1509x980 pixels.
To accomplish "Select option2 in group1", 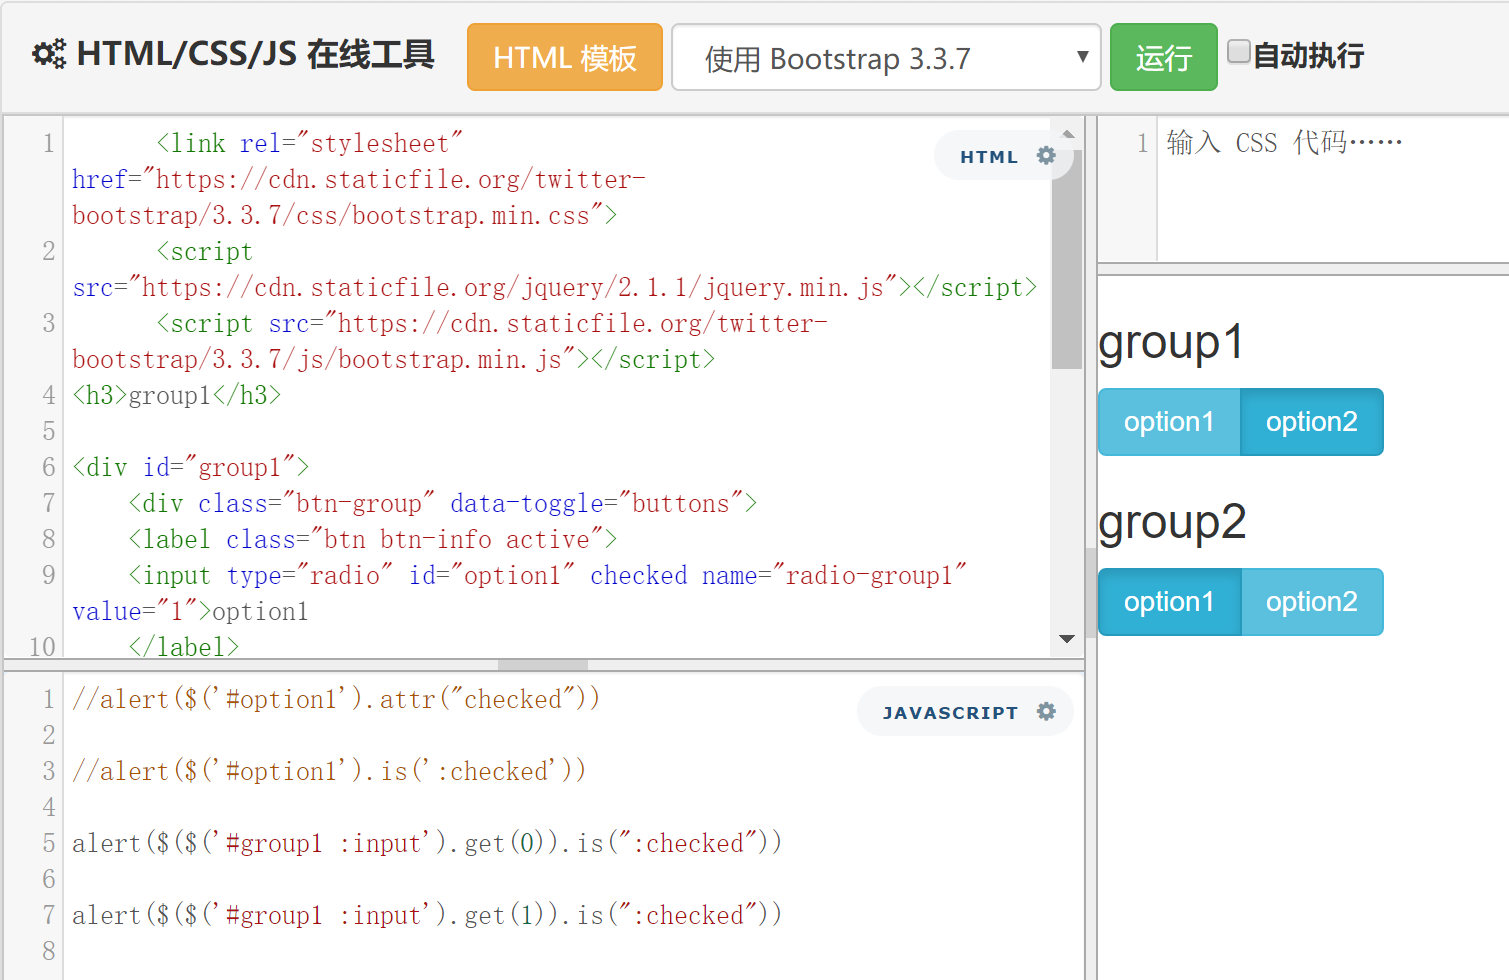I will point(1312,422).
